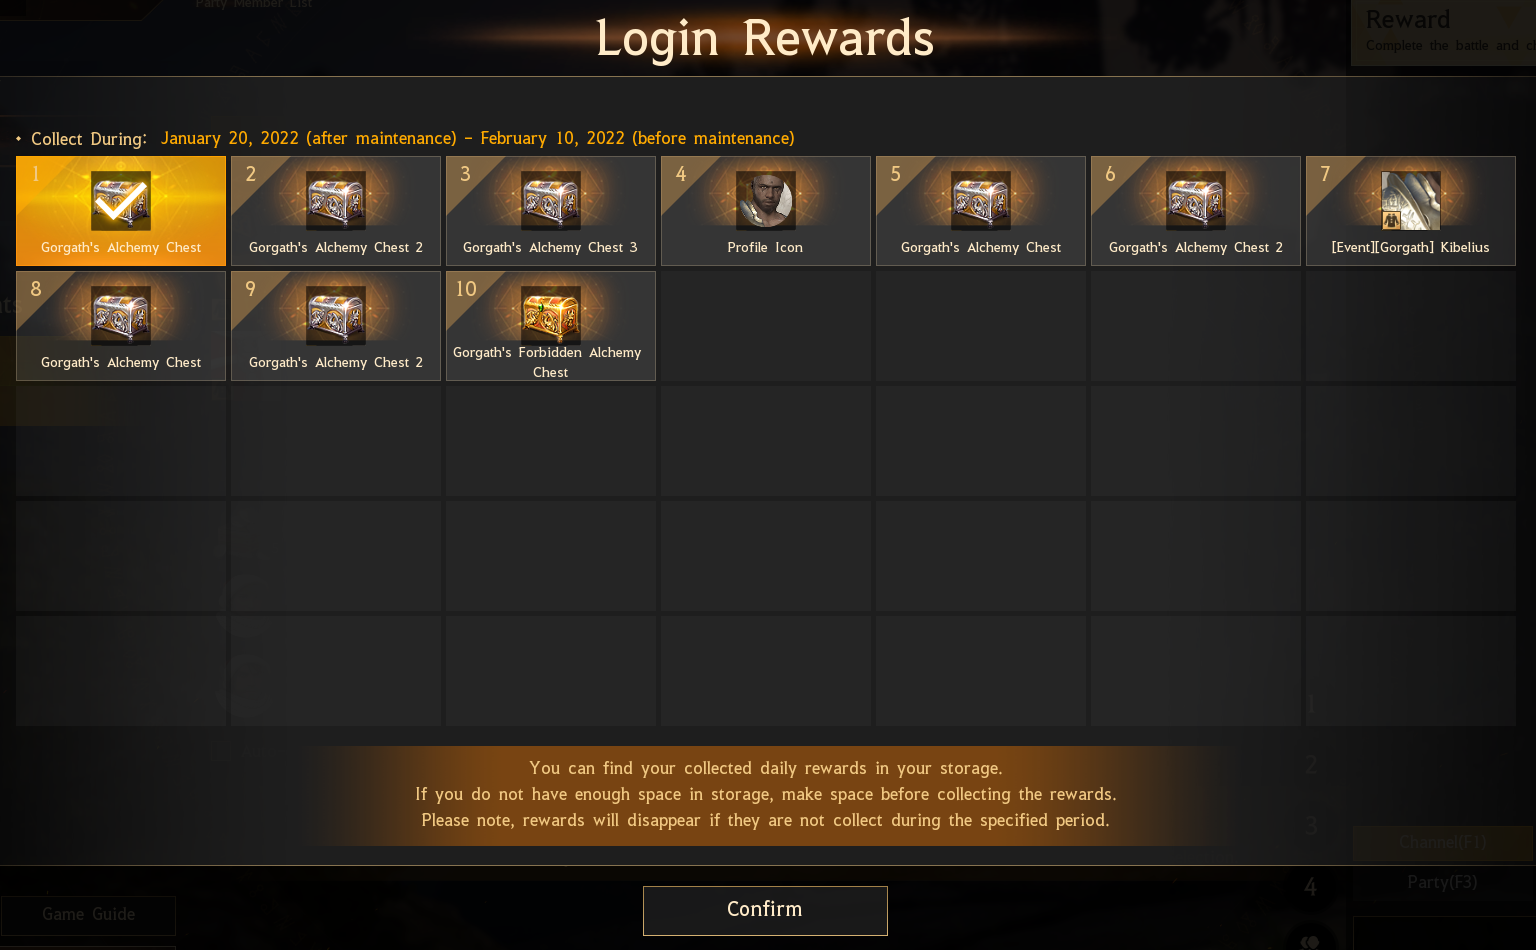1536x950 pixels.
Task: Click the Reward panel heading
Action: coord(1408,20)
